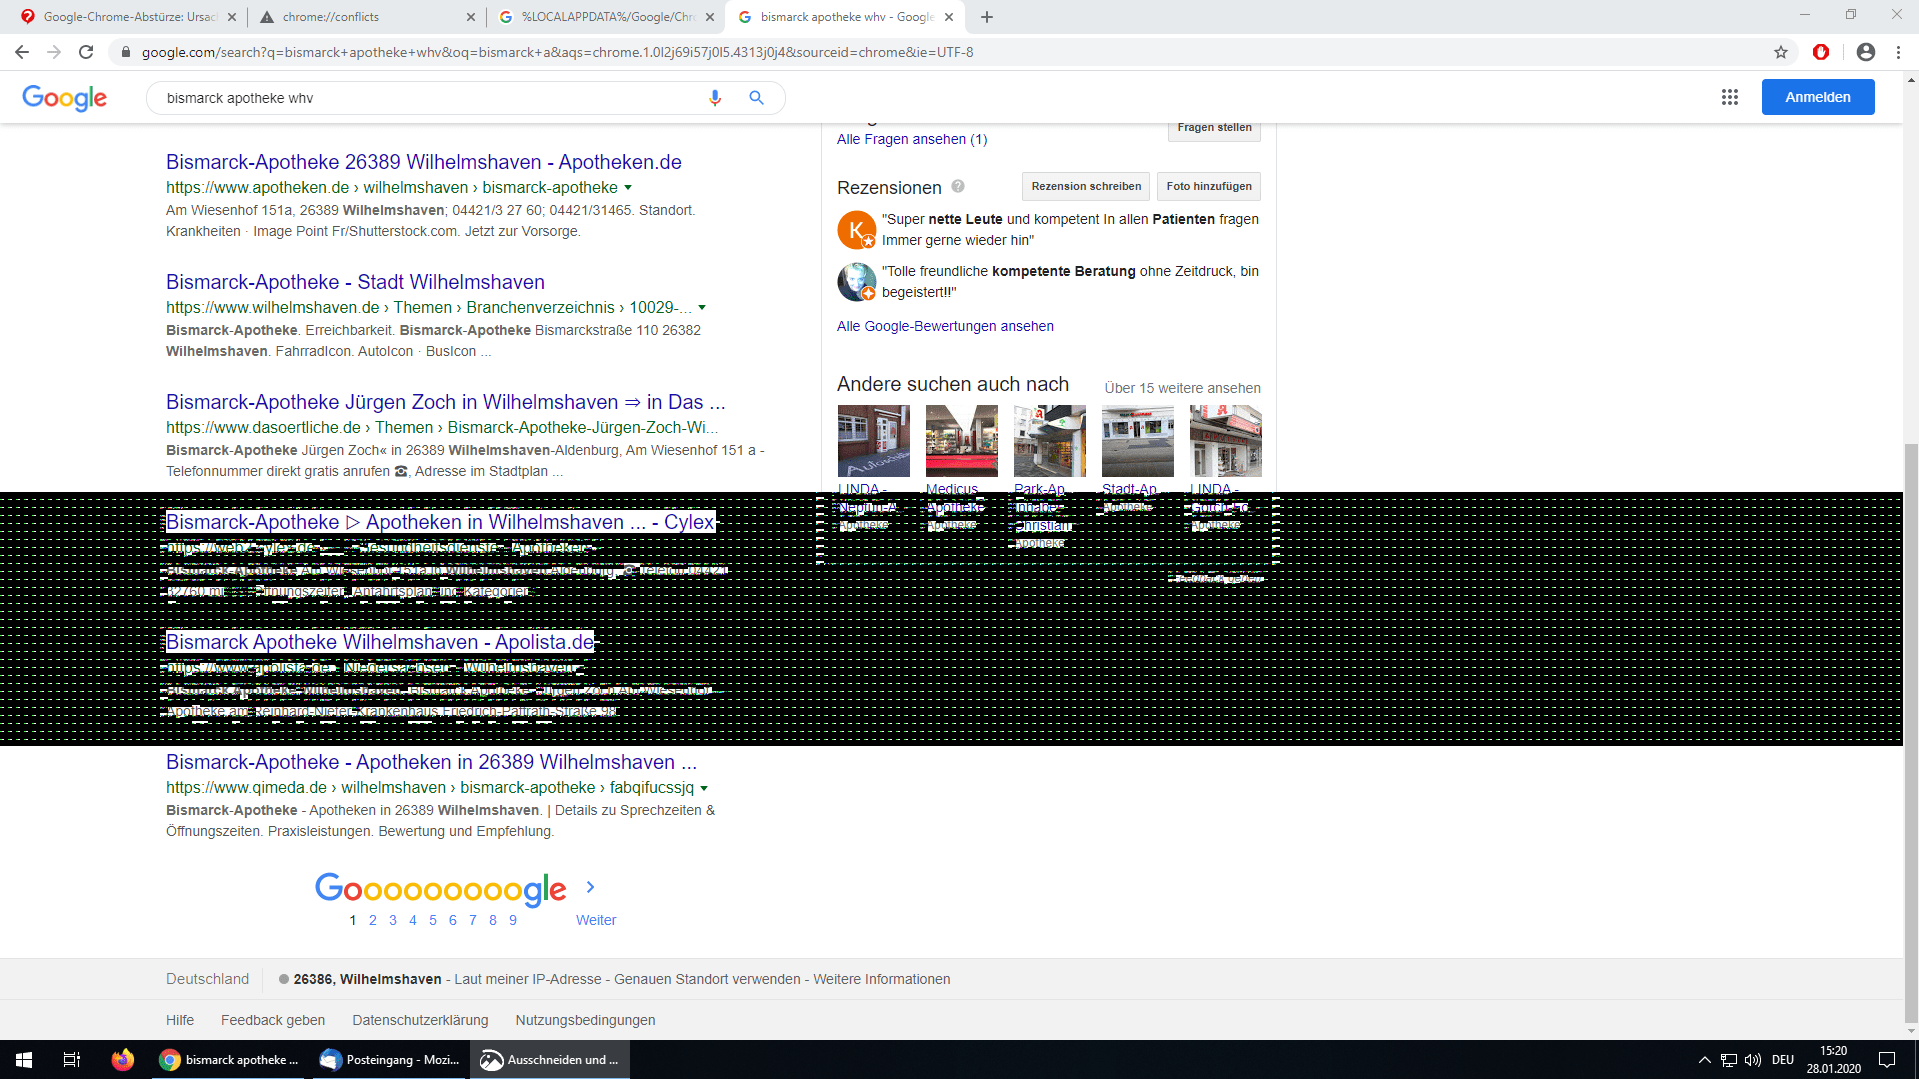Open Feedback geben footer link

click(273, 1020)
